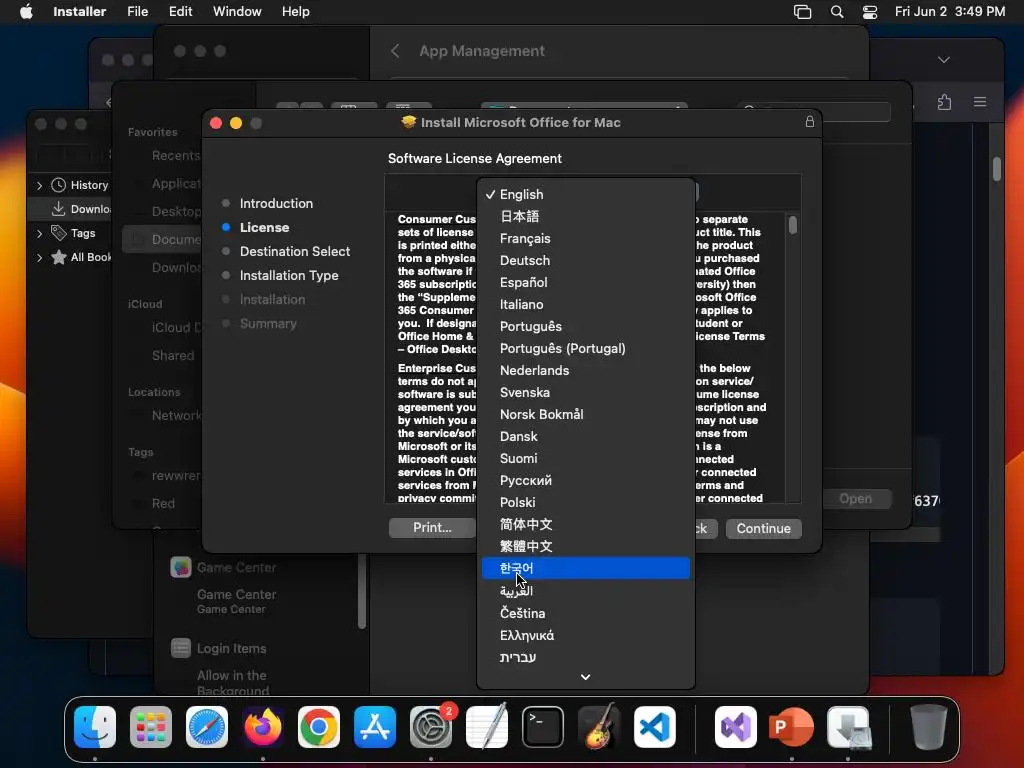Image resolution: width=1024 pixels, height=768 pixels.
Task: Click the lock icon in installer title bar
Action: coord(809,122)
